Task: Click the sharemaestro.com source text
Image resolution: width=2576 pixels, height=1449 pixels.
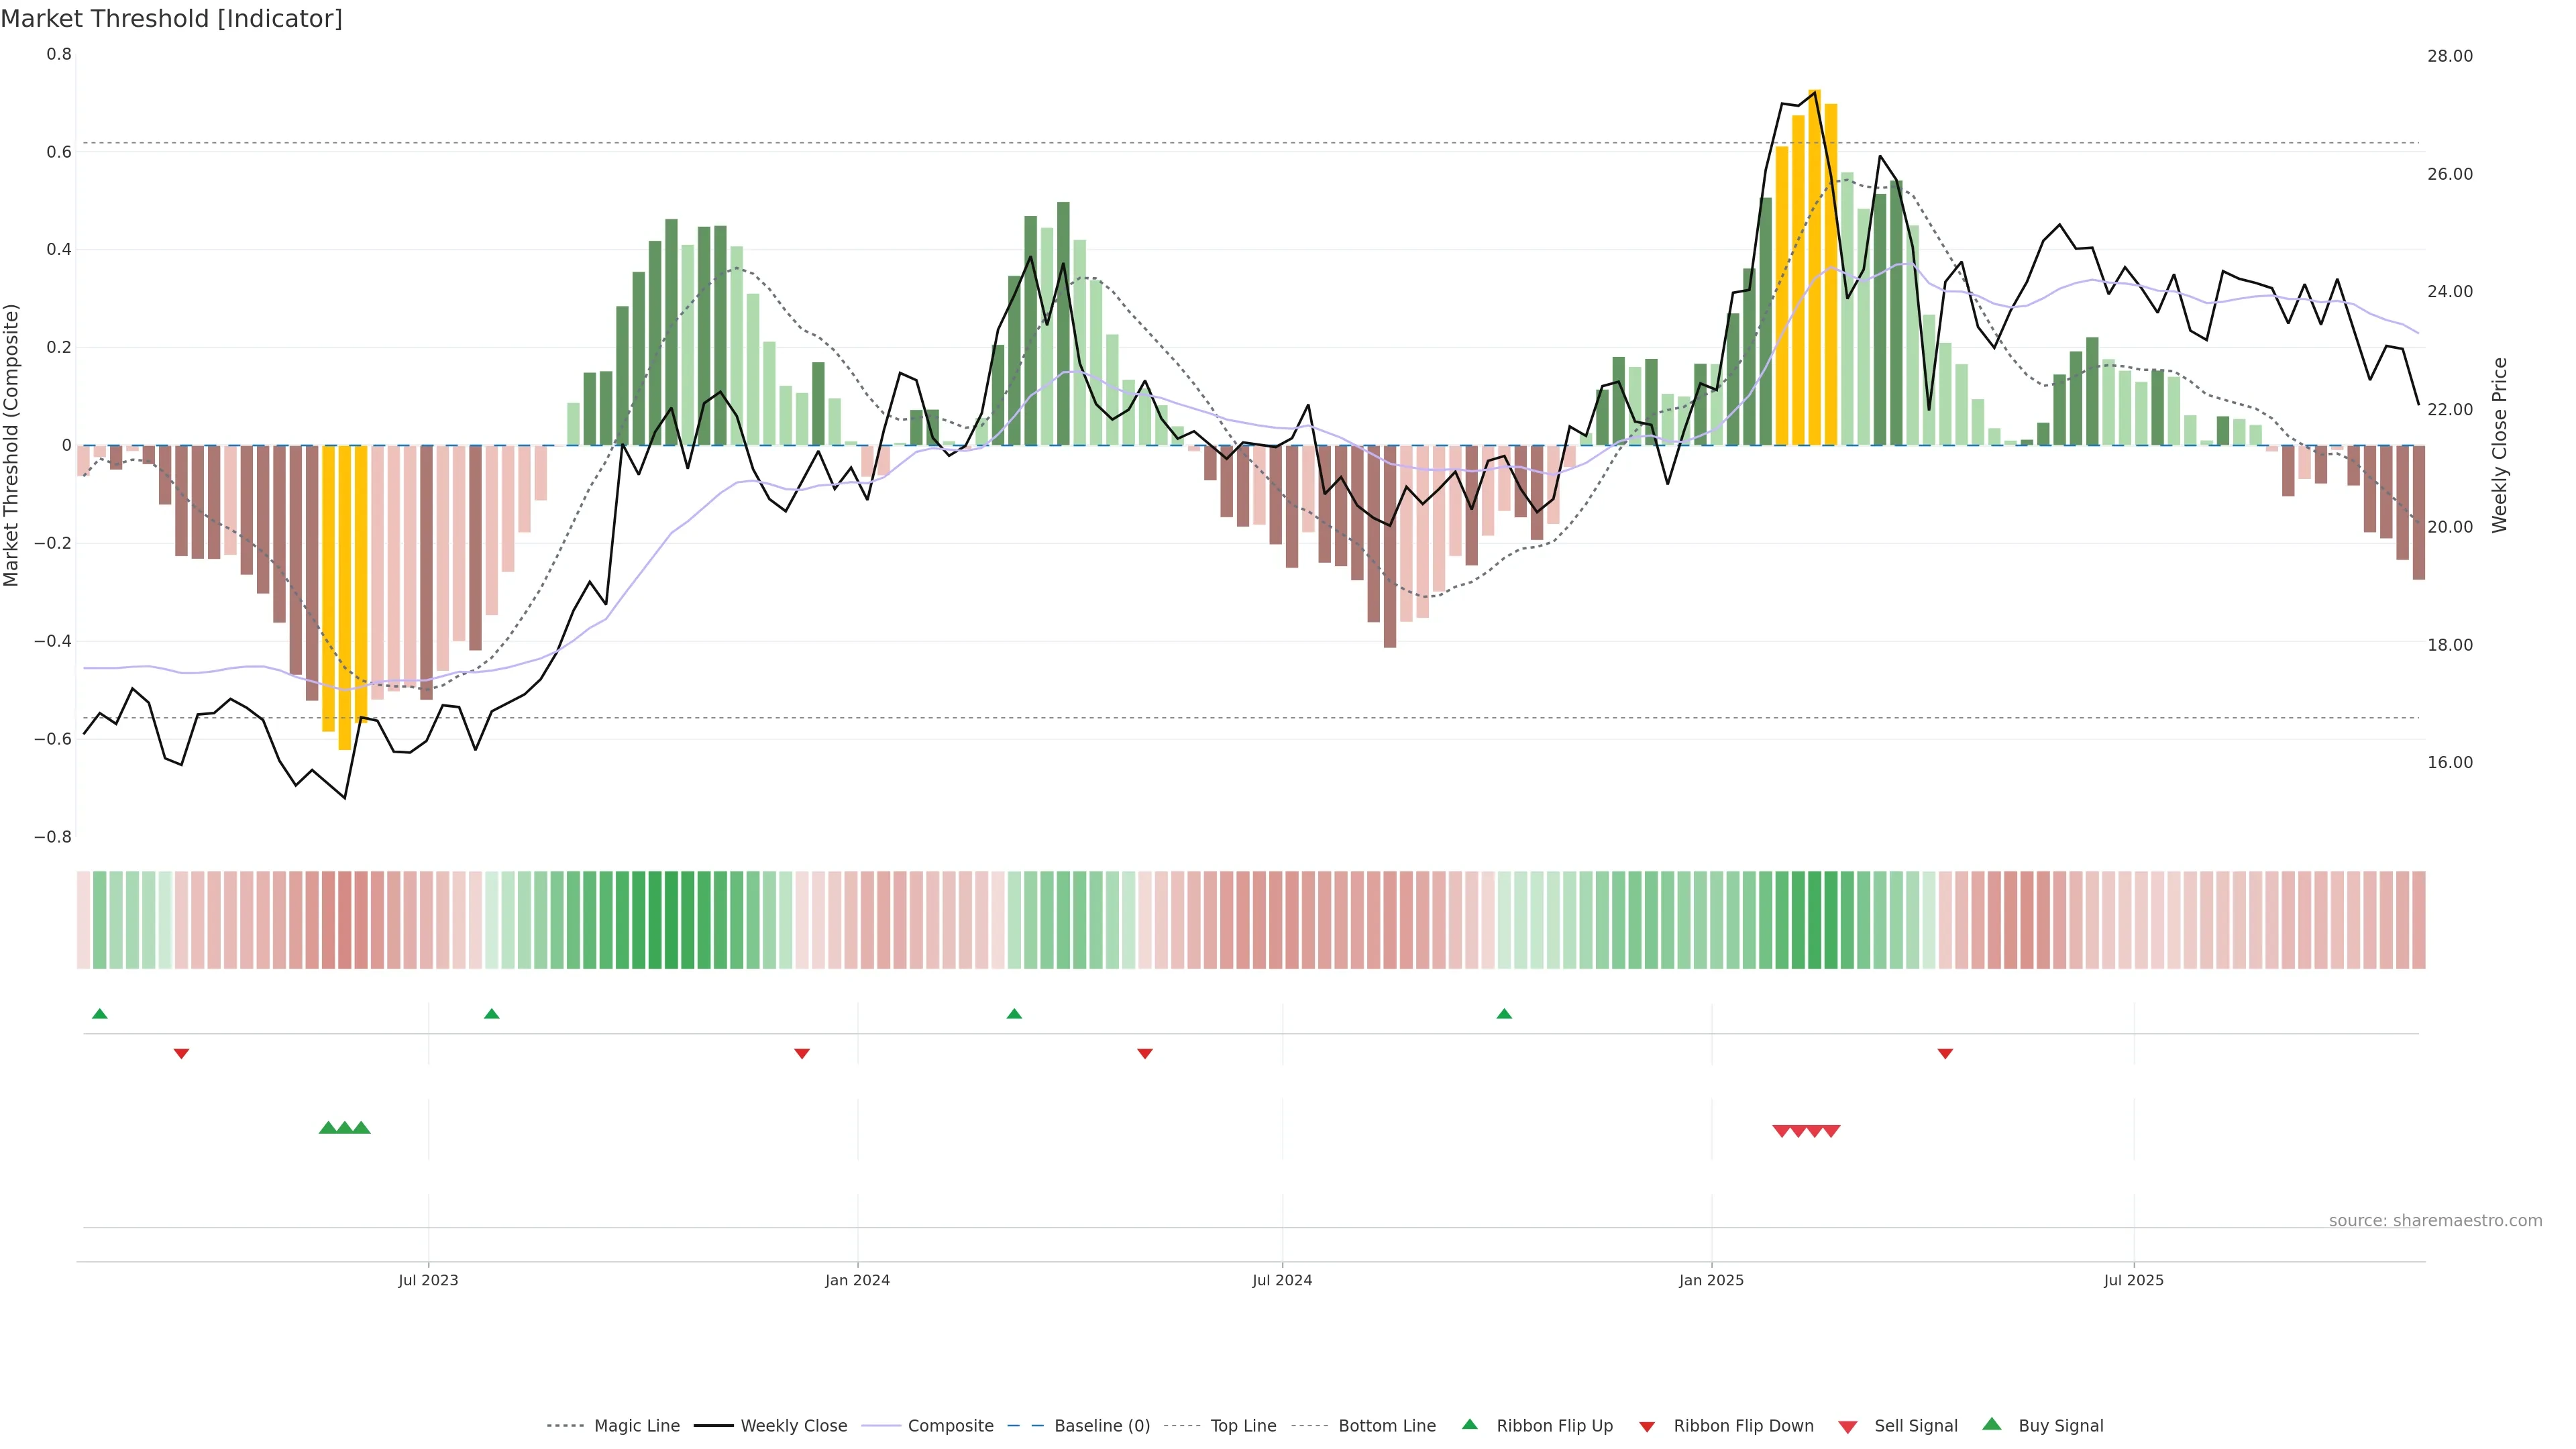Action: tap(2435, 1220)
